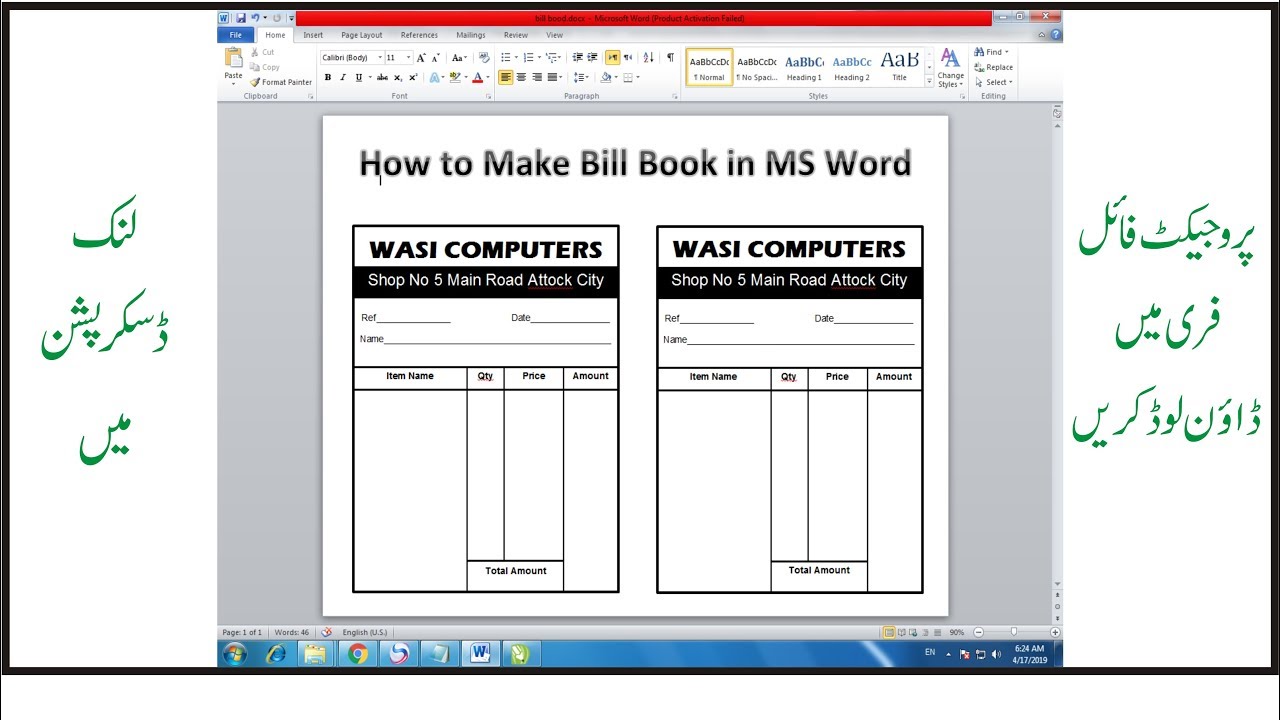
Task: Click the volume icon in system tray
Action: [996, 654]
